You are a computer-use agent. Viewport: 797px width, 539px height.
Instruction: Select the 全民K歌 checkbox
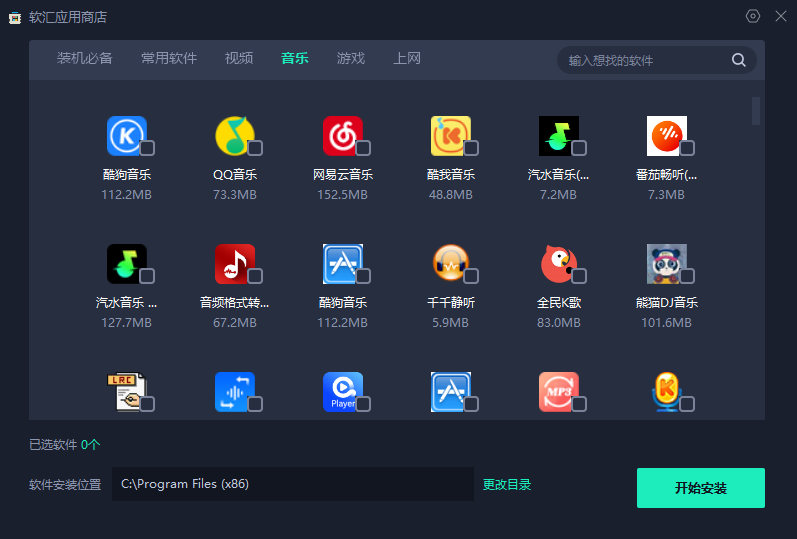(x=579, y=276)
